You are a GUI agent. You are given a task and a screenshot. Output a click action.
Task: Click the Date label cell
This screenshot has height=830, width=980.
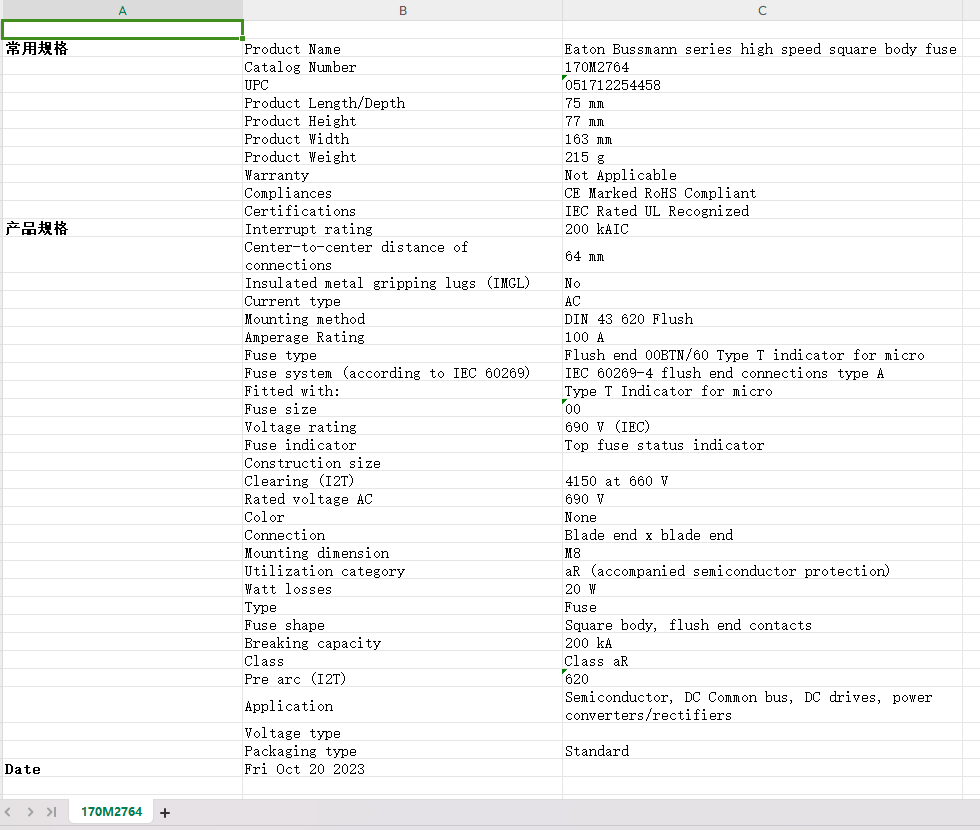tap(122, 769)
